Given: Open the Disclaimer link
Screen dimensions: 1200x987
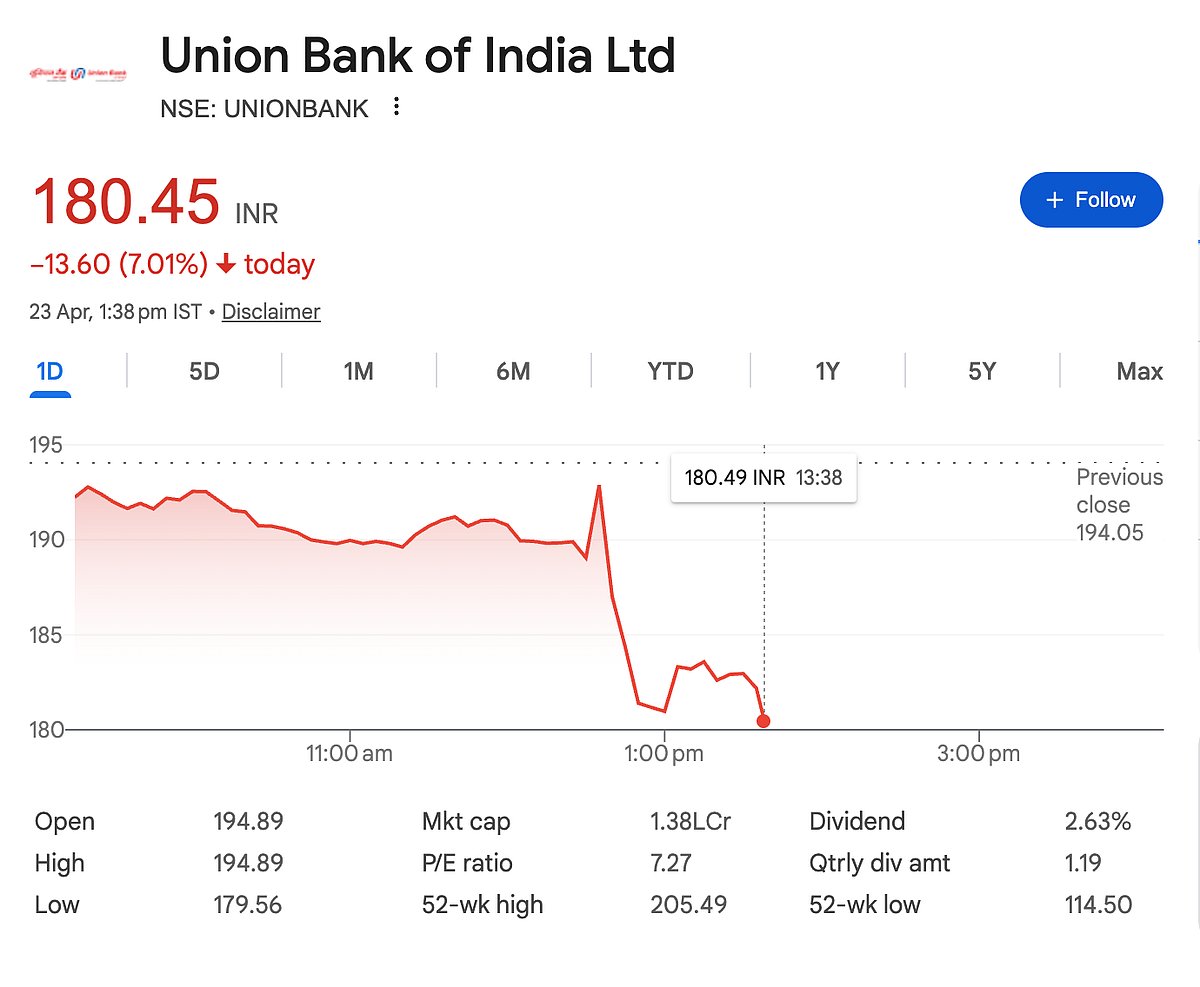Looking at the screenshot, I should 271,312.
